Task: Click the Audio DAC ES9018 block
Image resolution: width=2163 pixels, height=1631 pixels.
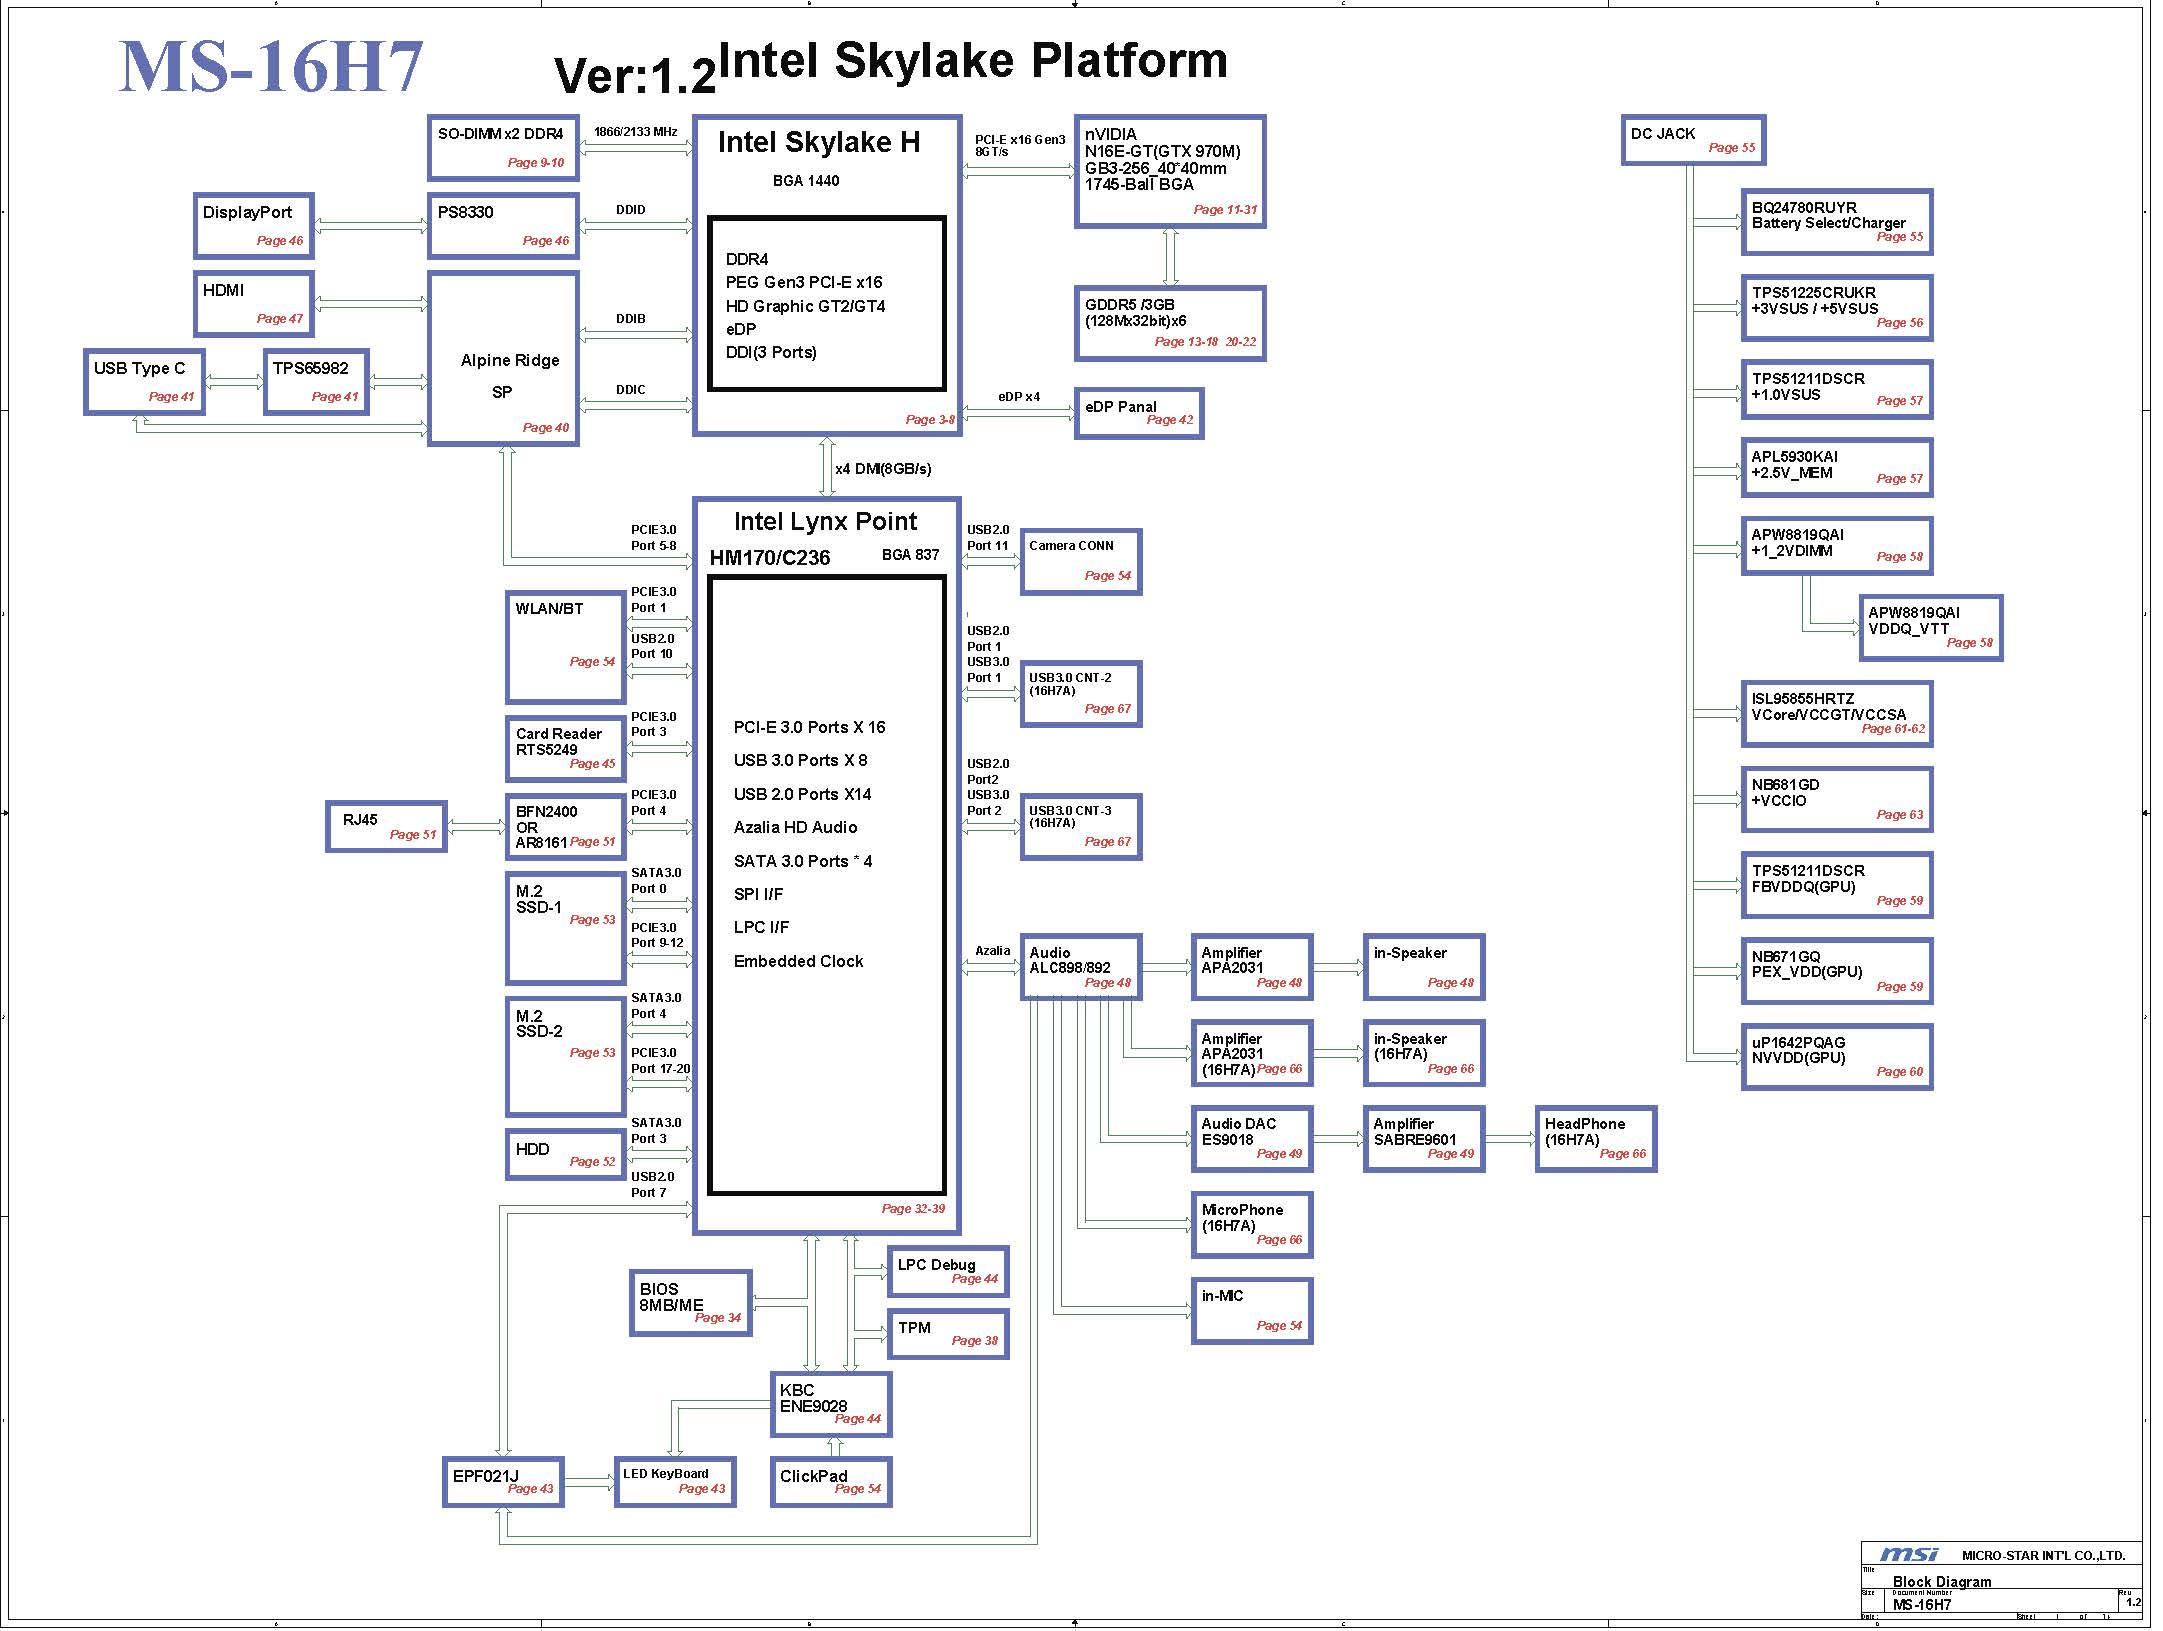Action: click(1252, 1139)
